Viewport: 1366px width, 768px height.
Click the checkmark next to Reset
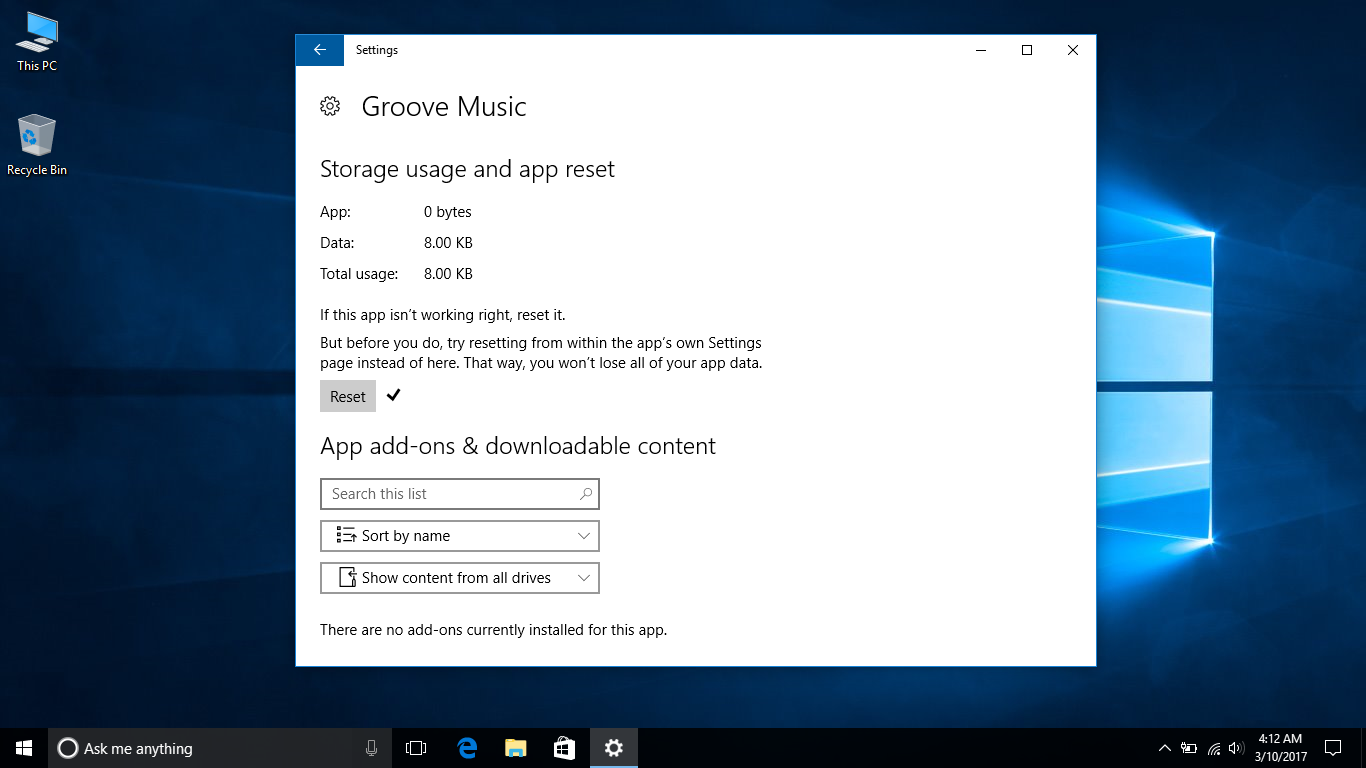[x=393, y=395]
